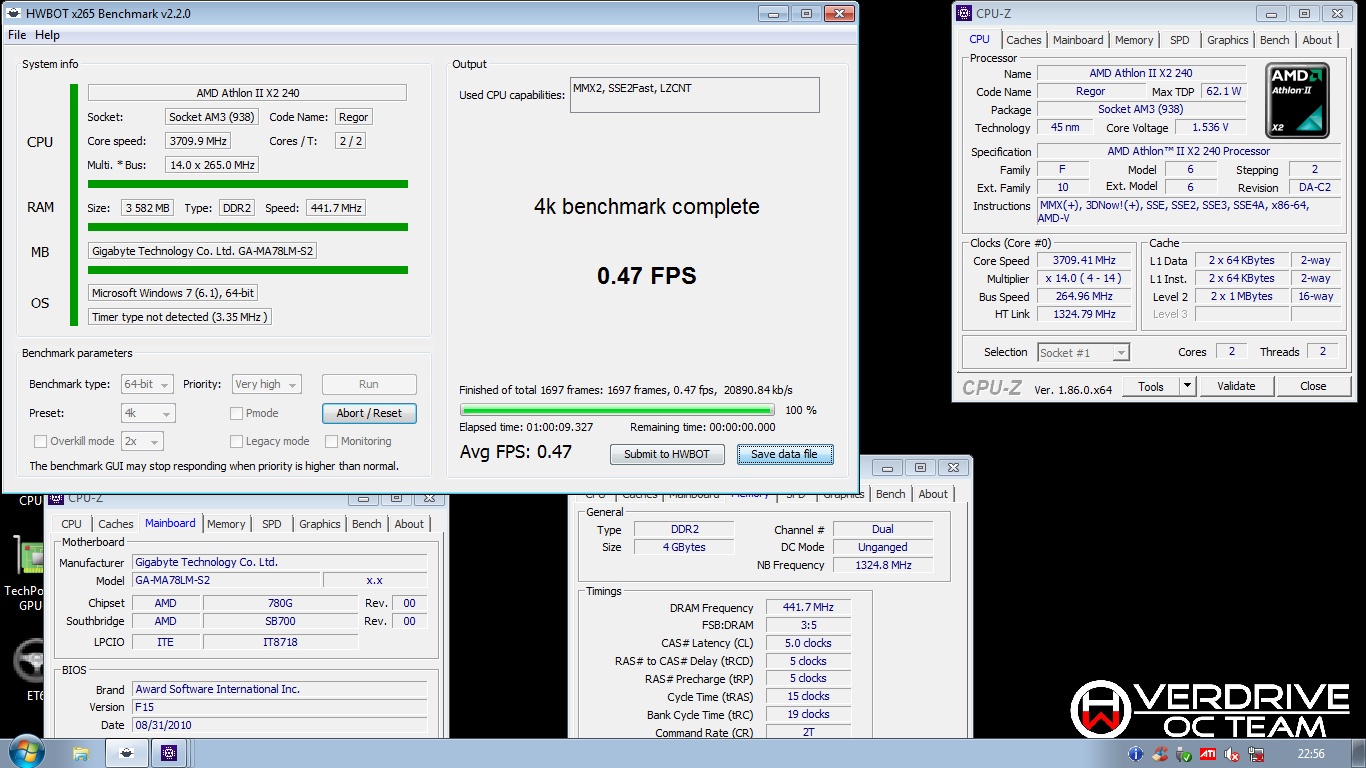
Task: Enable the Pmode checkbox
Action: [237, 413]
